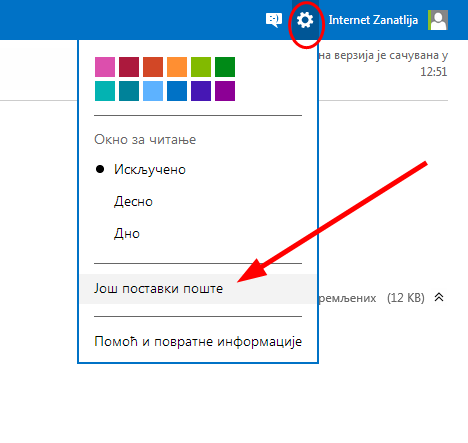Apply the lime green theme color
Viewport: 468px width, 443px height.
point(201,67)
